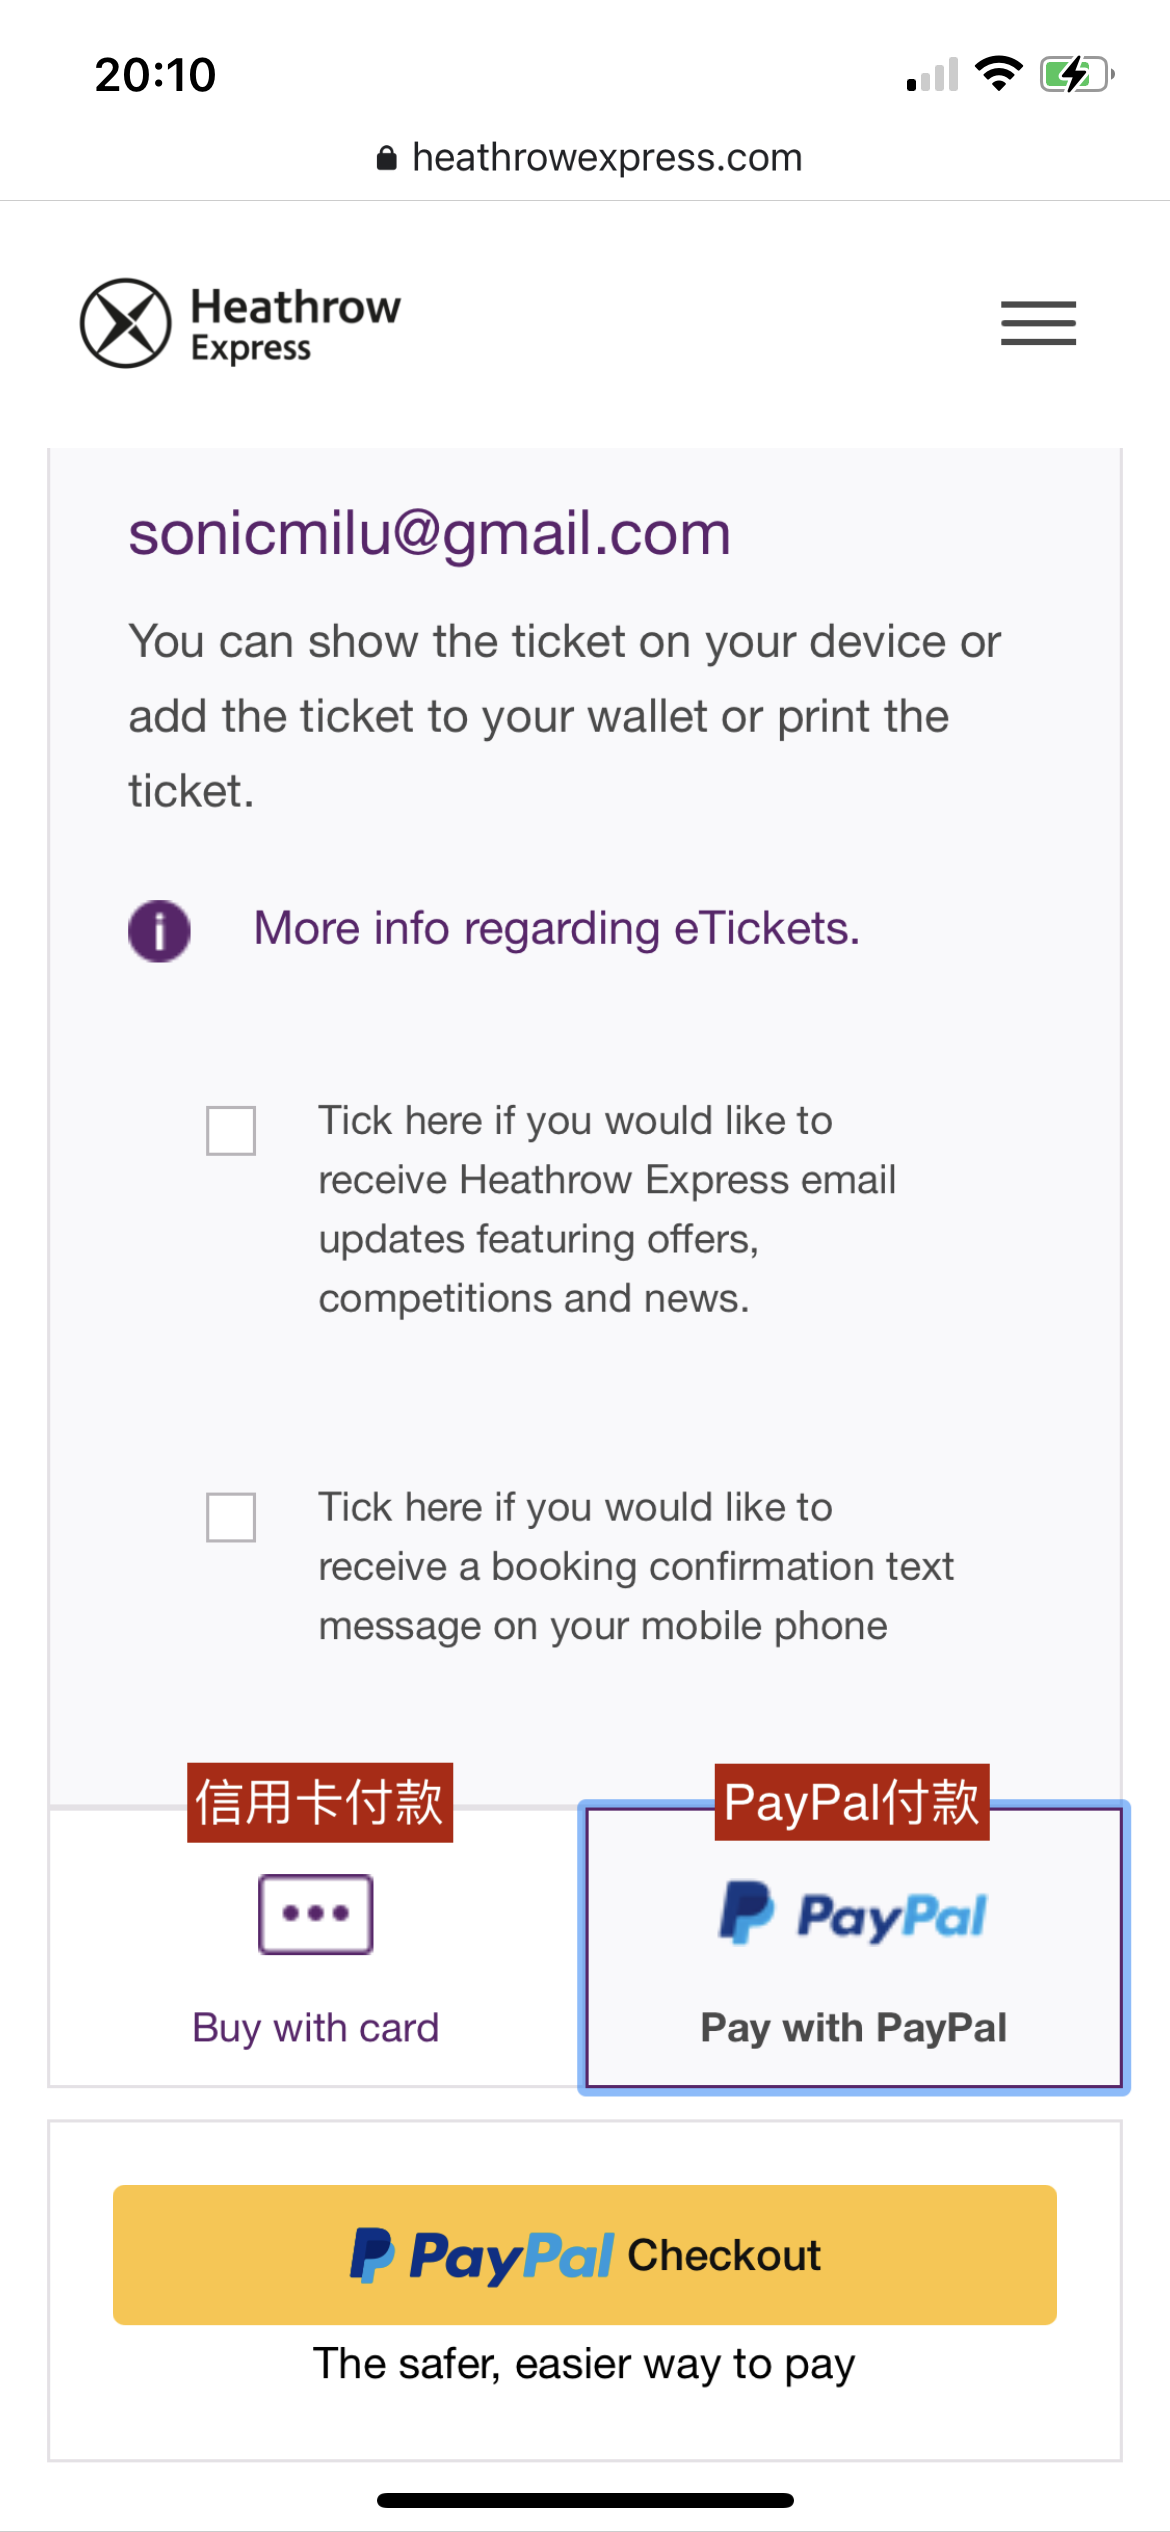Tap the Wi-Fi status icon
The width and height of the screenshot is (1170, 2532).
(998, 74)
